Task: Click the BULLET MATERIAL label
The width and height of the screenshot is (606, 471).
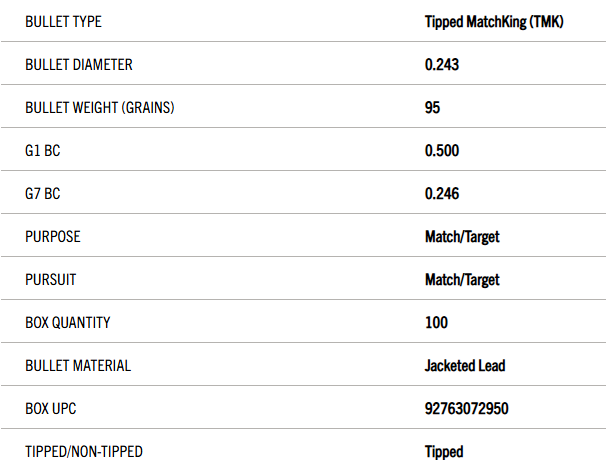Action: [78, 366]
